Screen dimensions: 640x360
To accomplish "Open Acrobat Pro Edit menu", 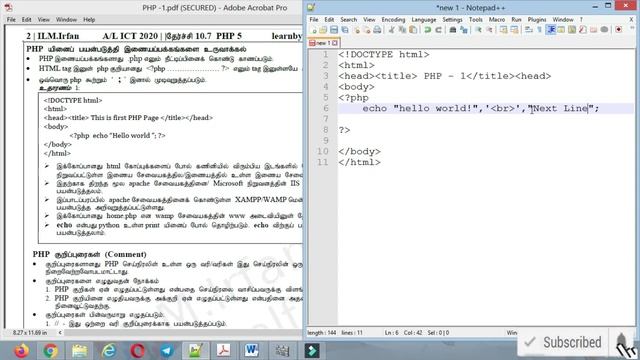I will click(x=27, y=20).
